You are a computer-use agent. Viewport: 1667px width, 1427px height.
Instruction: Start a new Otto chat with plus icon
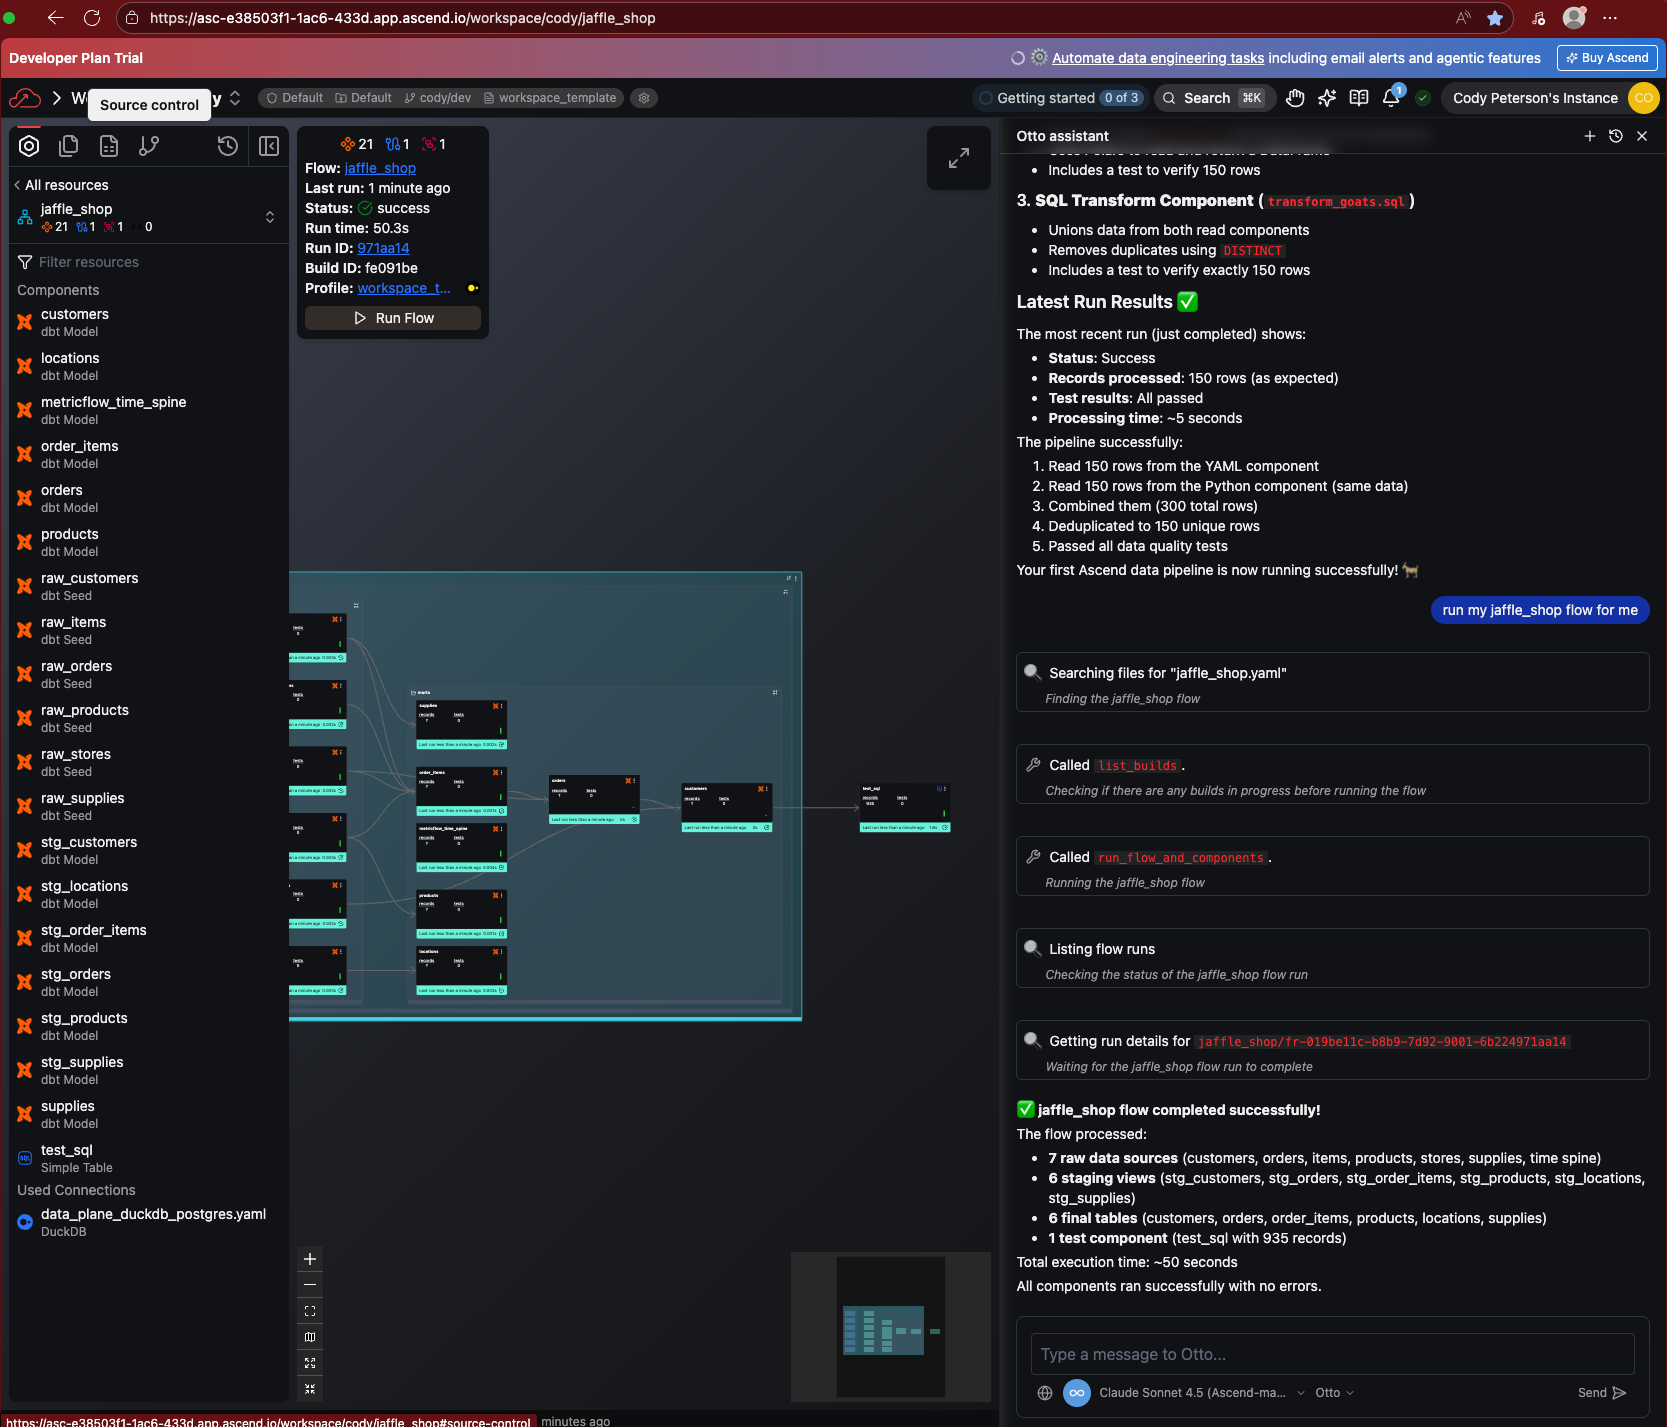[x=1590, y=136]
